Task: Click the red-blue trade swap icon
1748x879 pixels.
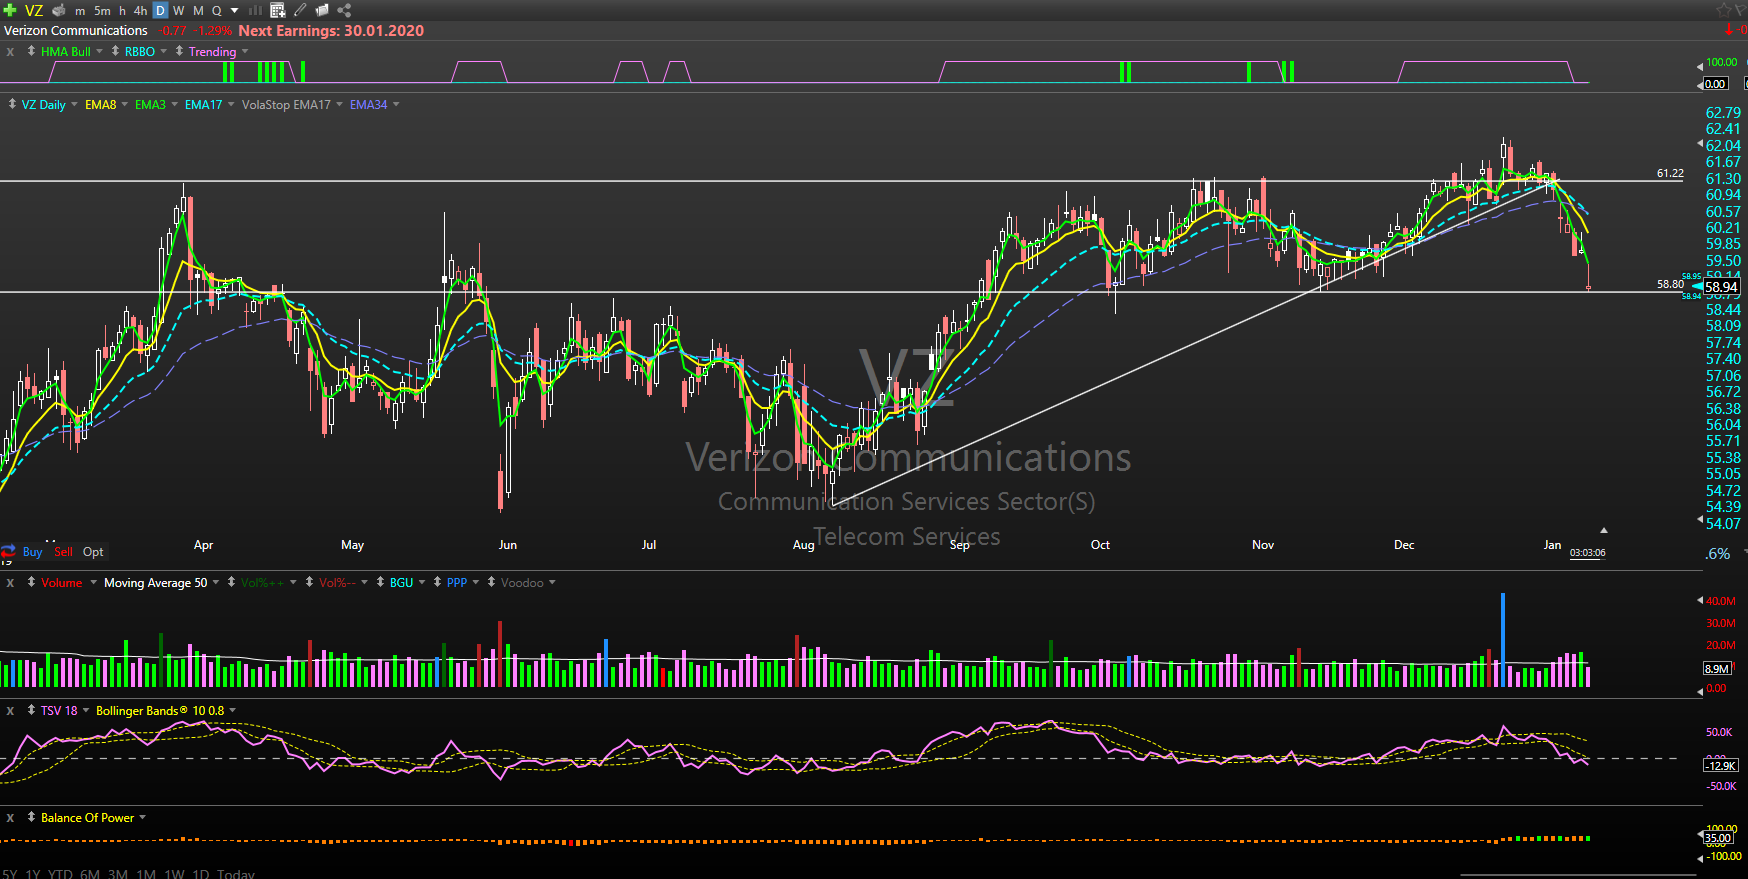Action: click(9, 552)
